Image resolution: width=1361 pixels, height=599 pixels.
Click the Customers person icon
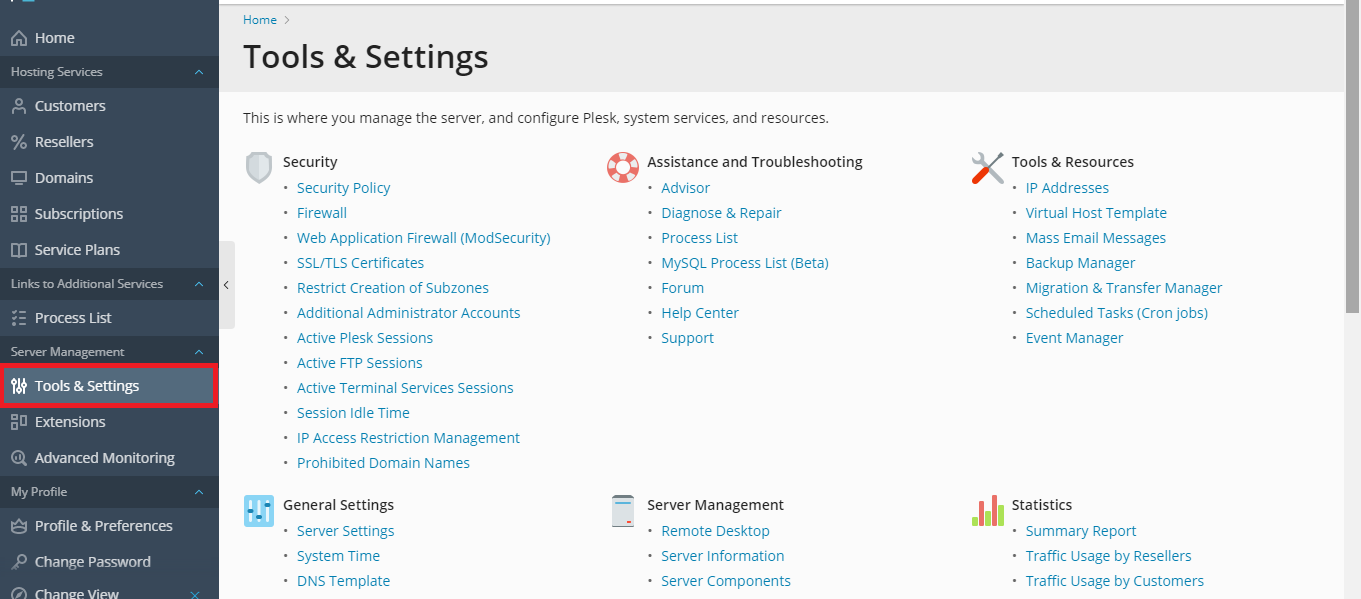point(18,106)
